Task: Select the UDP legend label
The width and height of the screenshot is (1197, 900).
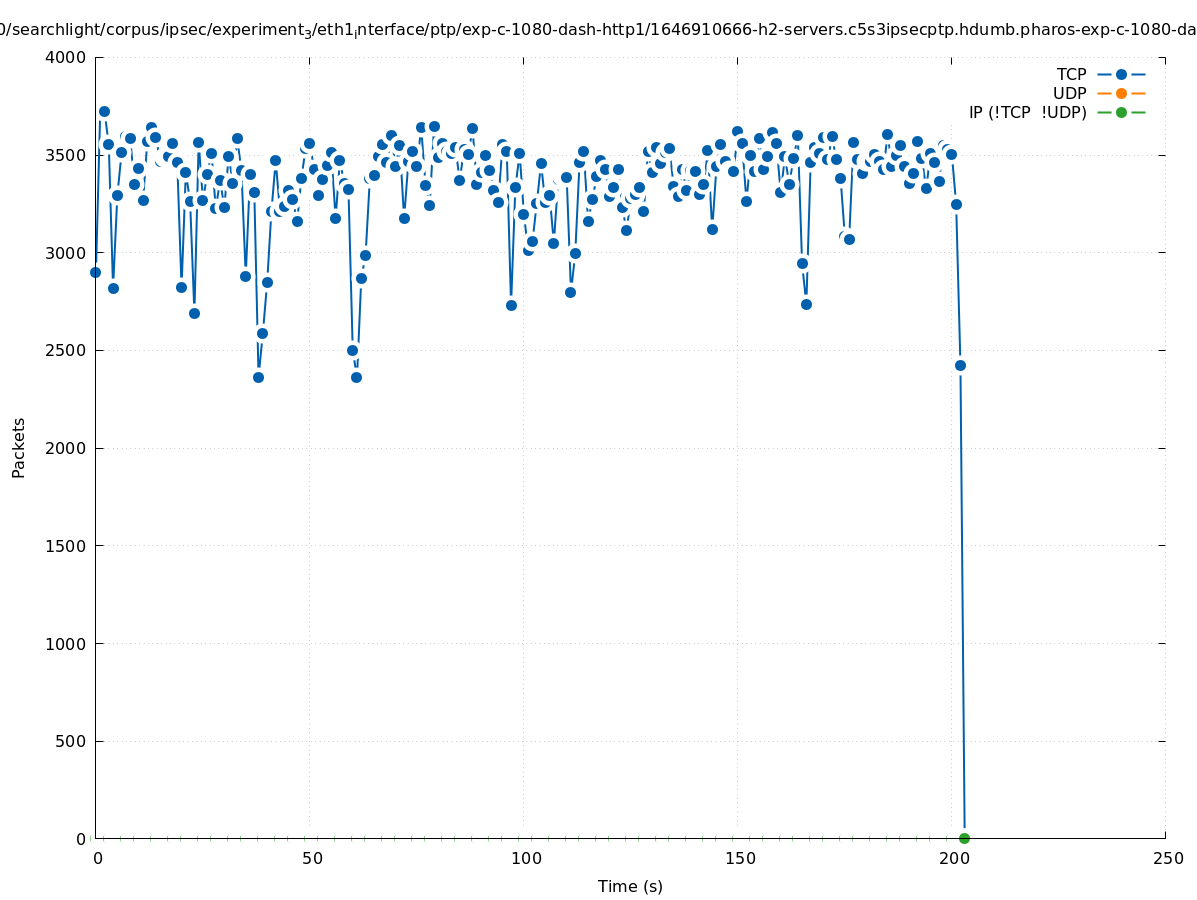Action: (1069, 93)
